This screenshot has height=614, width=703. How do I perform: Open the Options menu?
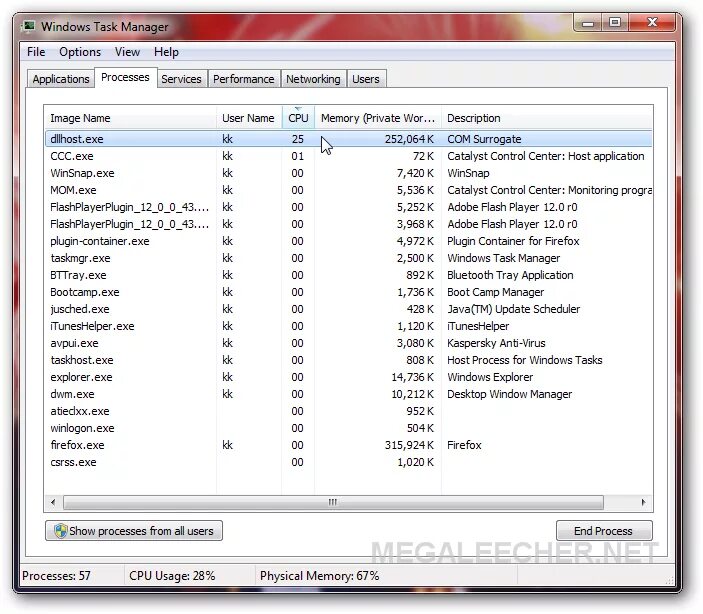(x=80, y=52)
